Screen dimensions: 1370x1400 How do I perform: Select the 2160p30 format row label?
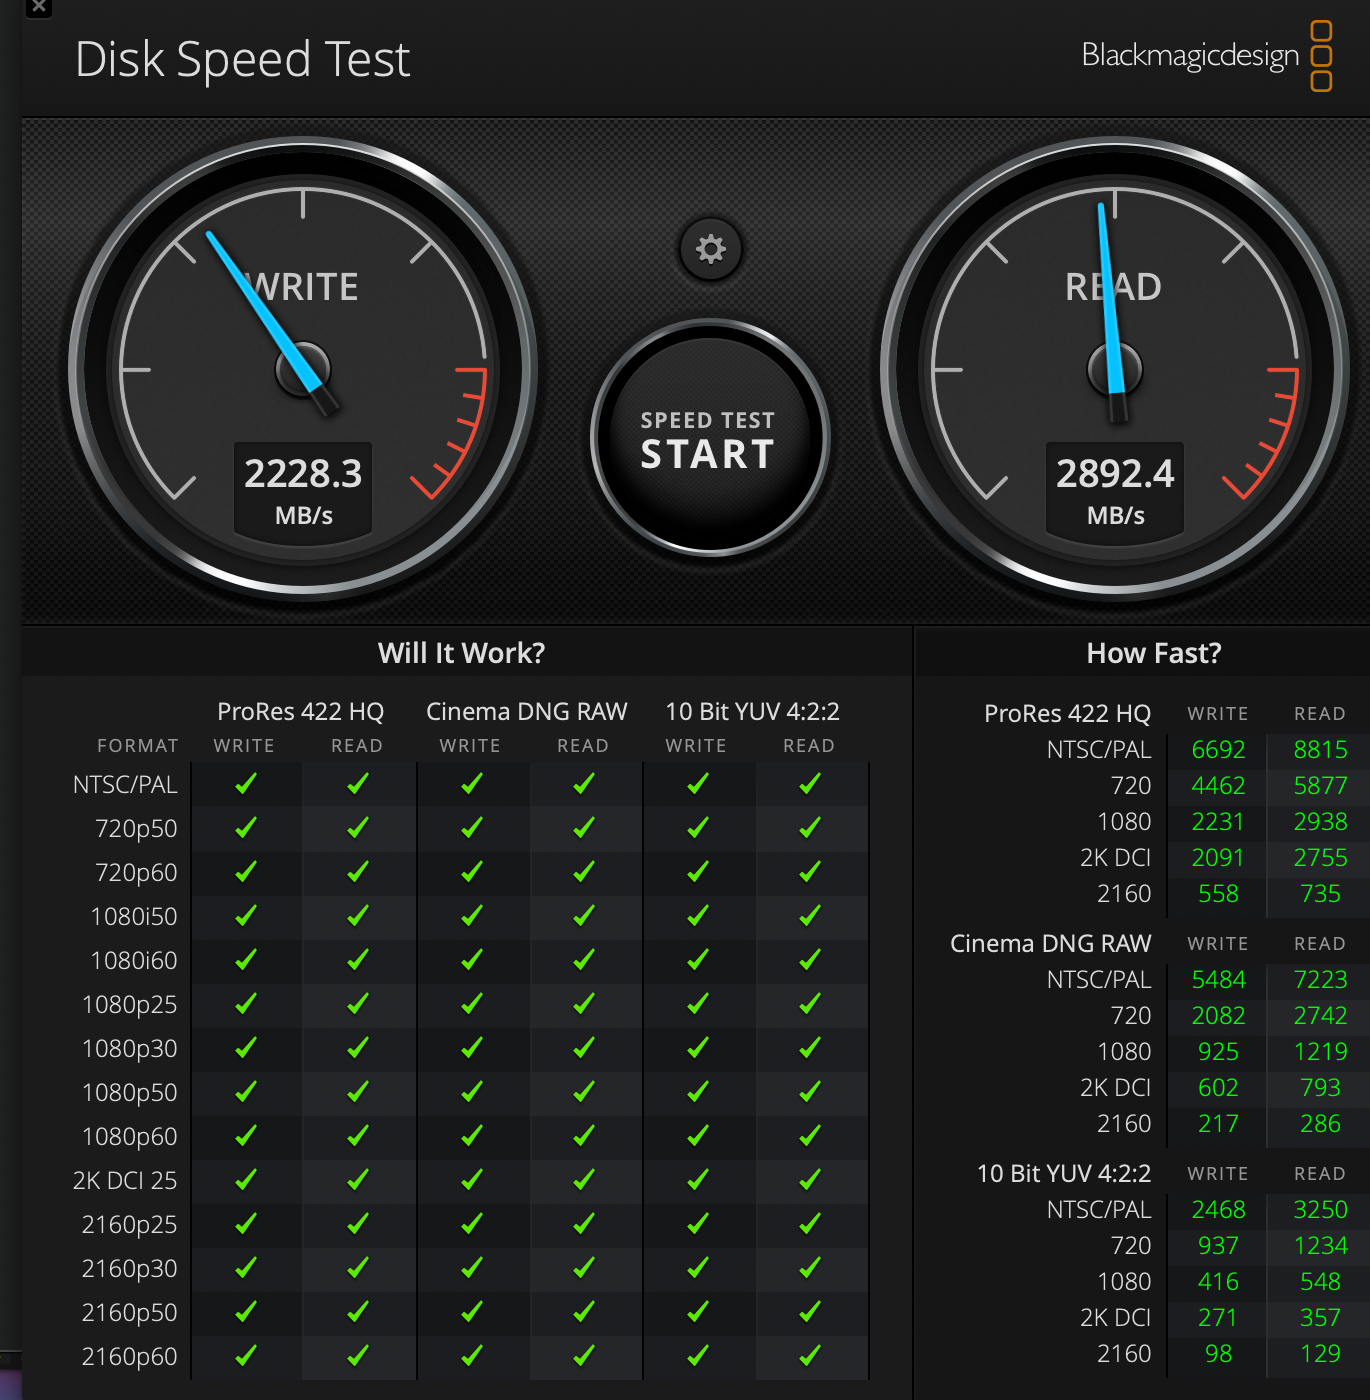pos(130,1269)
